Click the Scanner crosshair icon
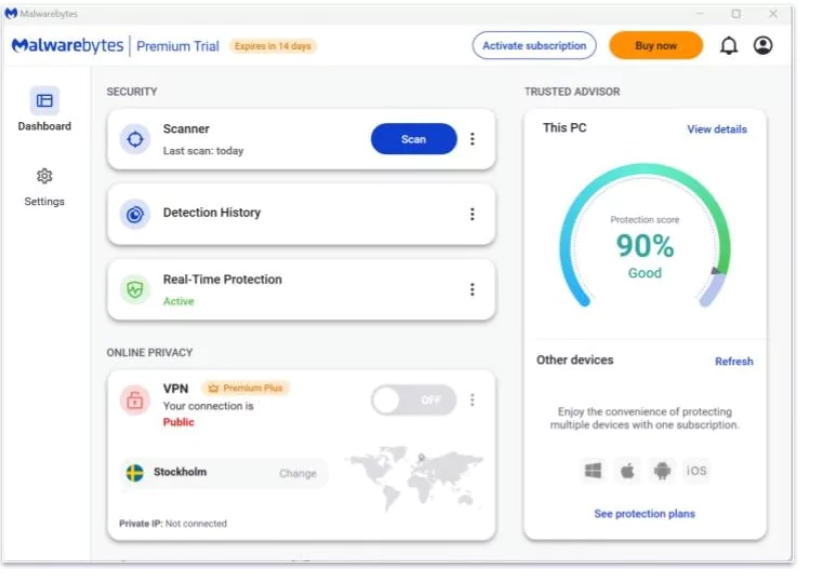Screen dimensions: 813x574 [x=135, y=139]
